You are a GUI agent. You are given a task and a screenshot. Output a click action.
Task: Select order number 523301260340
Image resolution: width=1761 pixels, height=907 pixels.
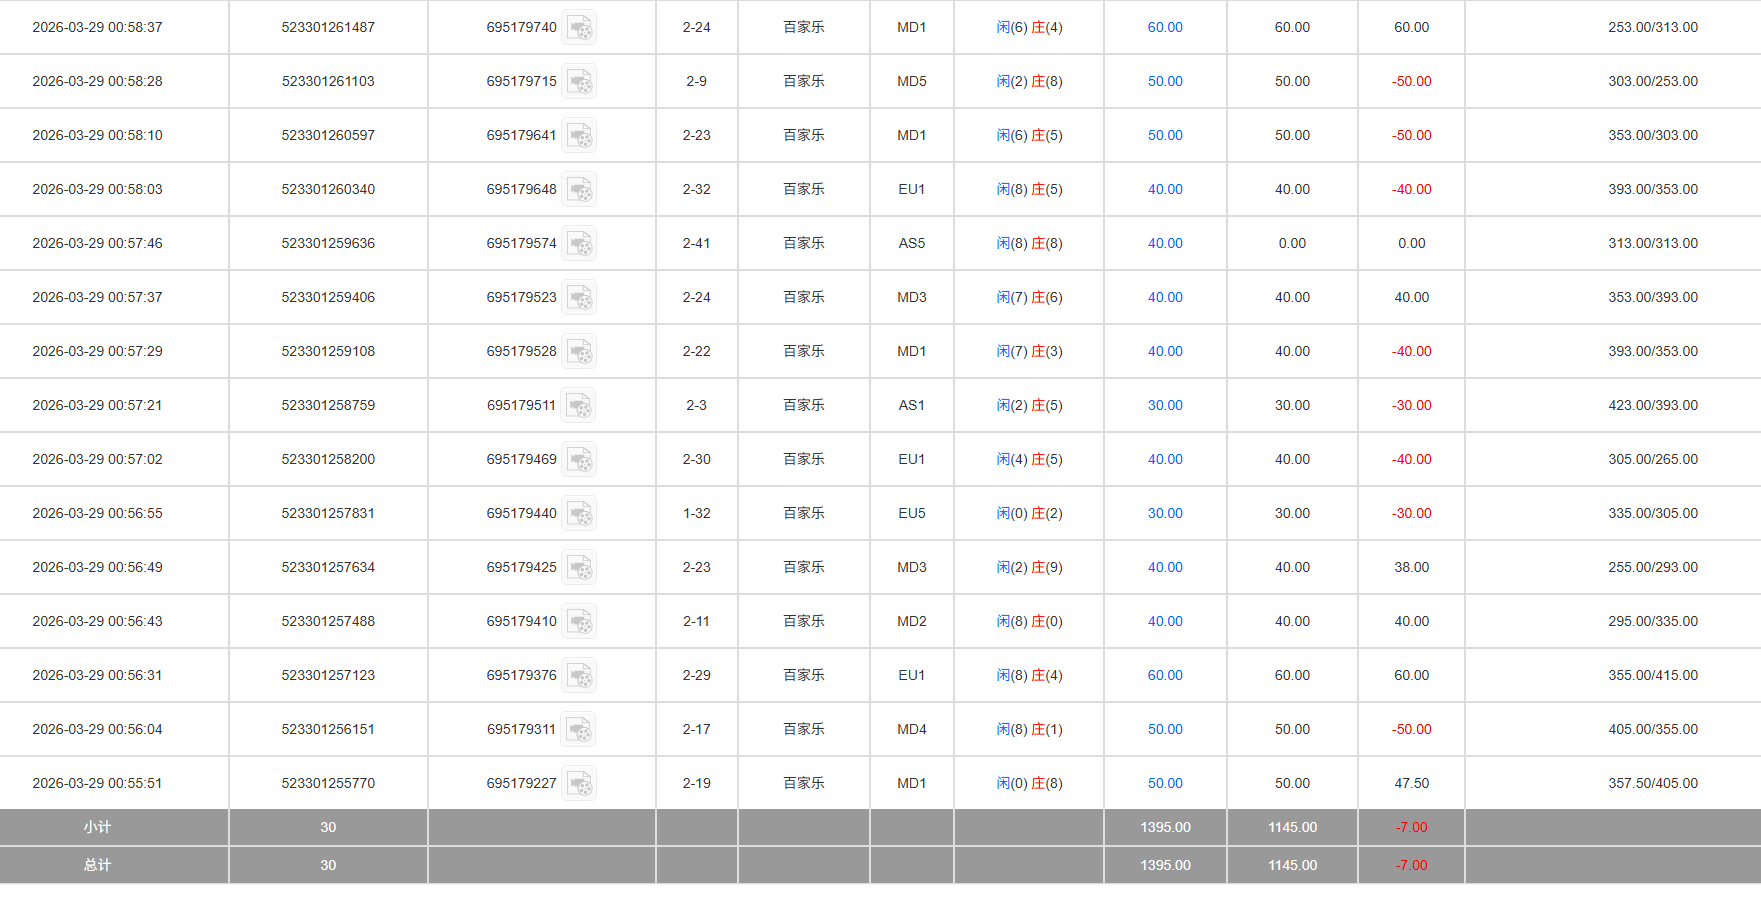328,190
